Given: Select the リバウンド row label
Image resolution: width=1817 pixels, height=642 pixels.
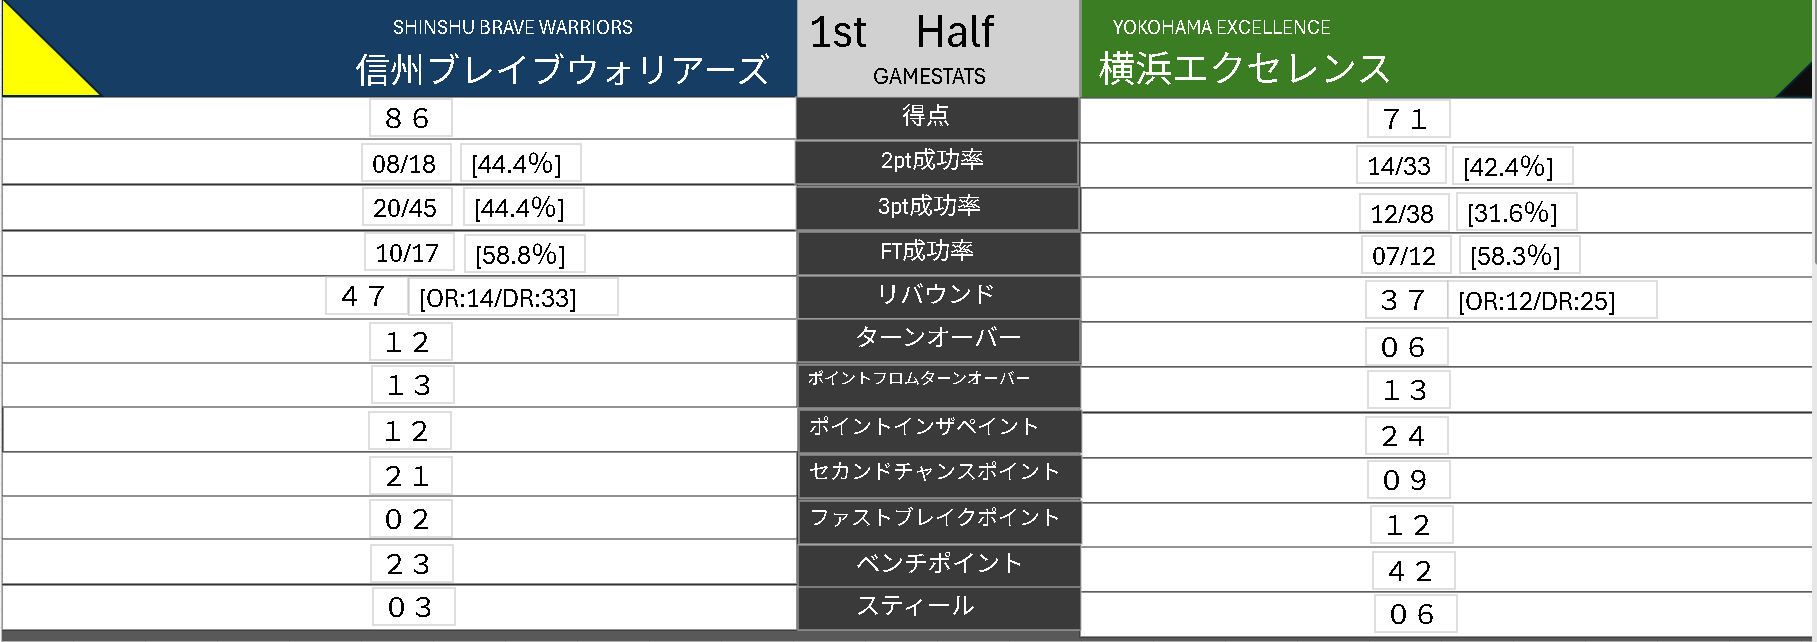Looking at the screenshot, I should coord(935,294).
